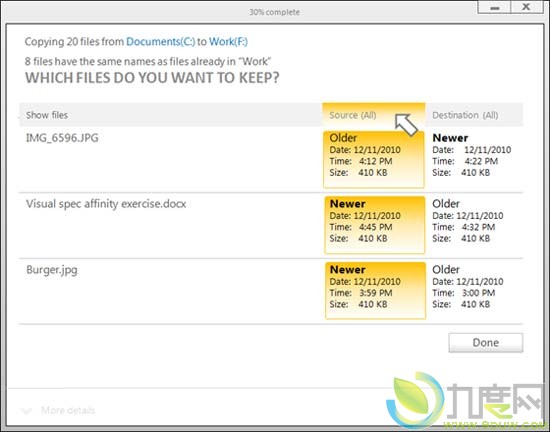550x432 pixels.
Task: Keep the newer source Visual spec affinity exercise.docx
Action: 375,225
